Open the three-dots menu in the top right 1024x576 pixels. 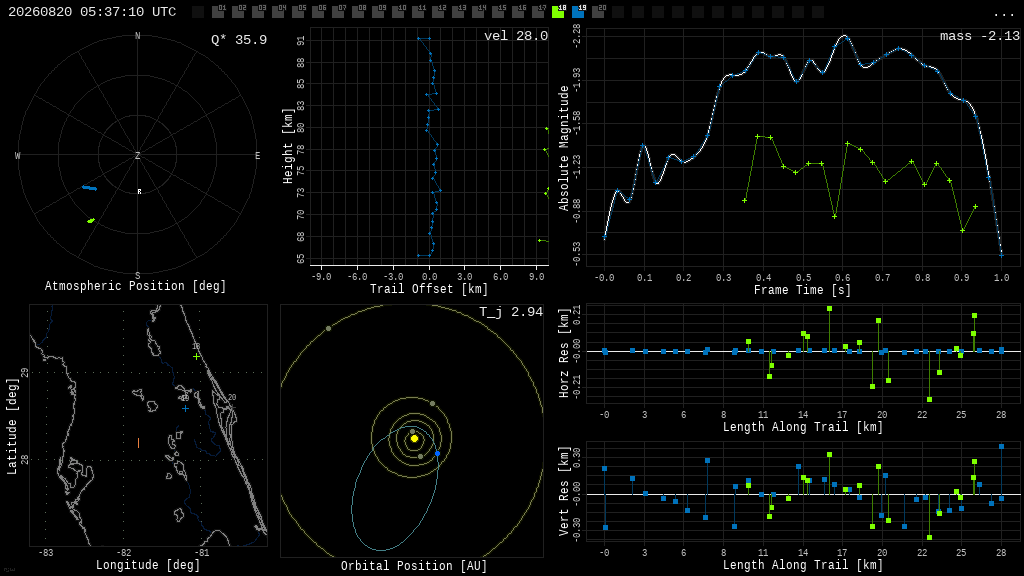pos(1003,14)
